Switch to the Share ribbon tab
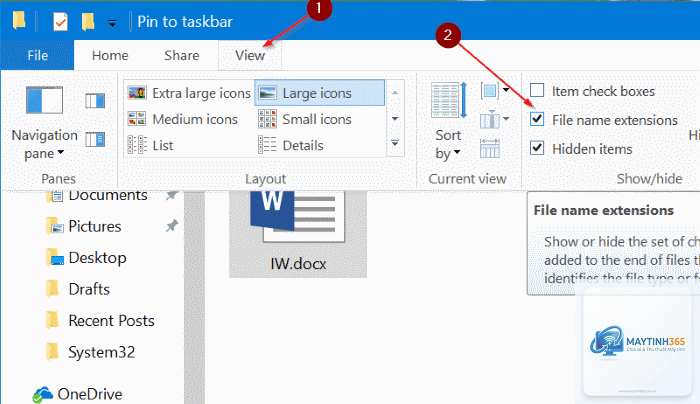The image size is (700, 404). 181,55
